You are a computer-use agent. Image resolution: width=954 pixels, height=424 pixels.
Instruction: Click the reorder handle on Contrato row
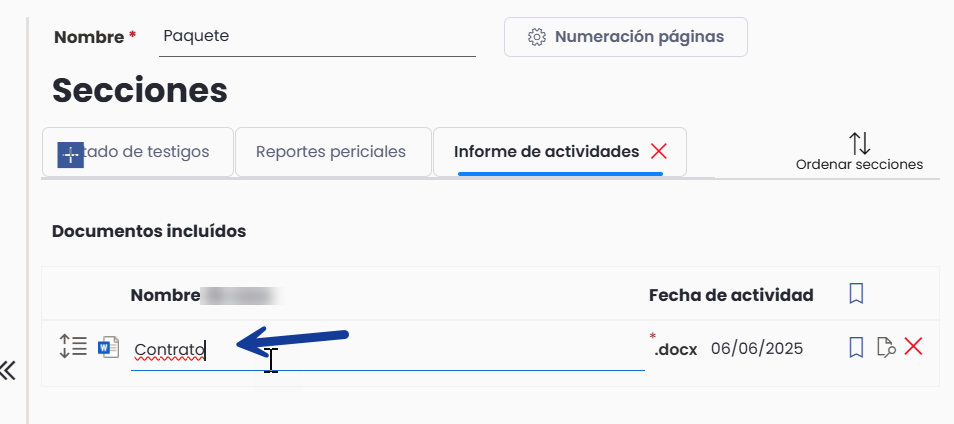pos(74,346)
